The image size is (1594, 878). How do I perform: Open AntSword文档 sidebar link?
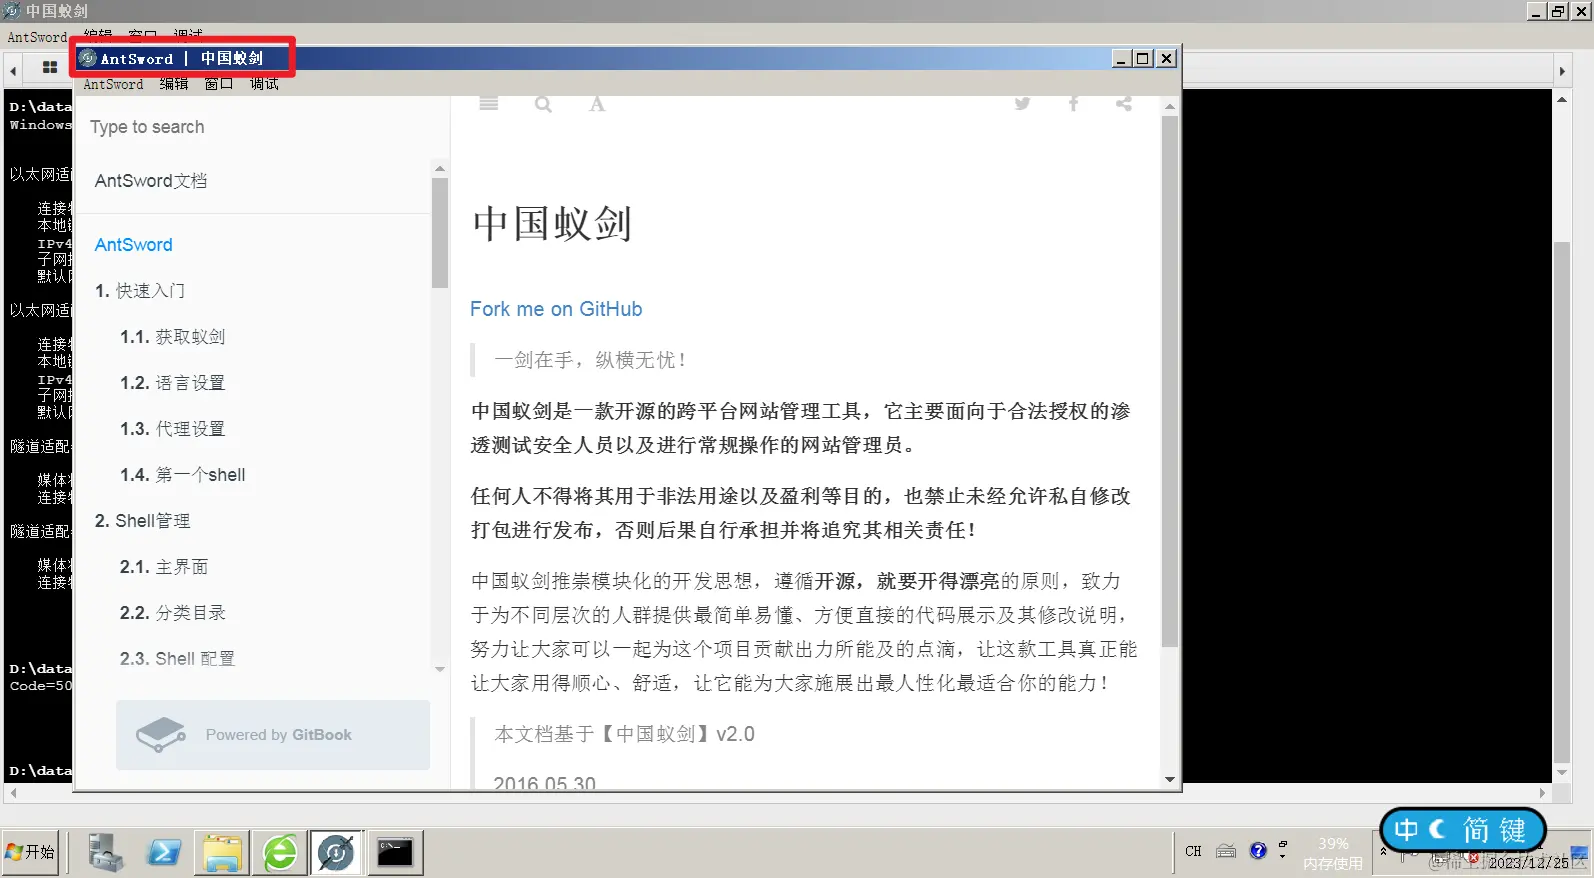pos(151,181)
